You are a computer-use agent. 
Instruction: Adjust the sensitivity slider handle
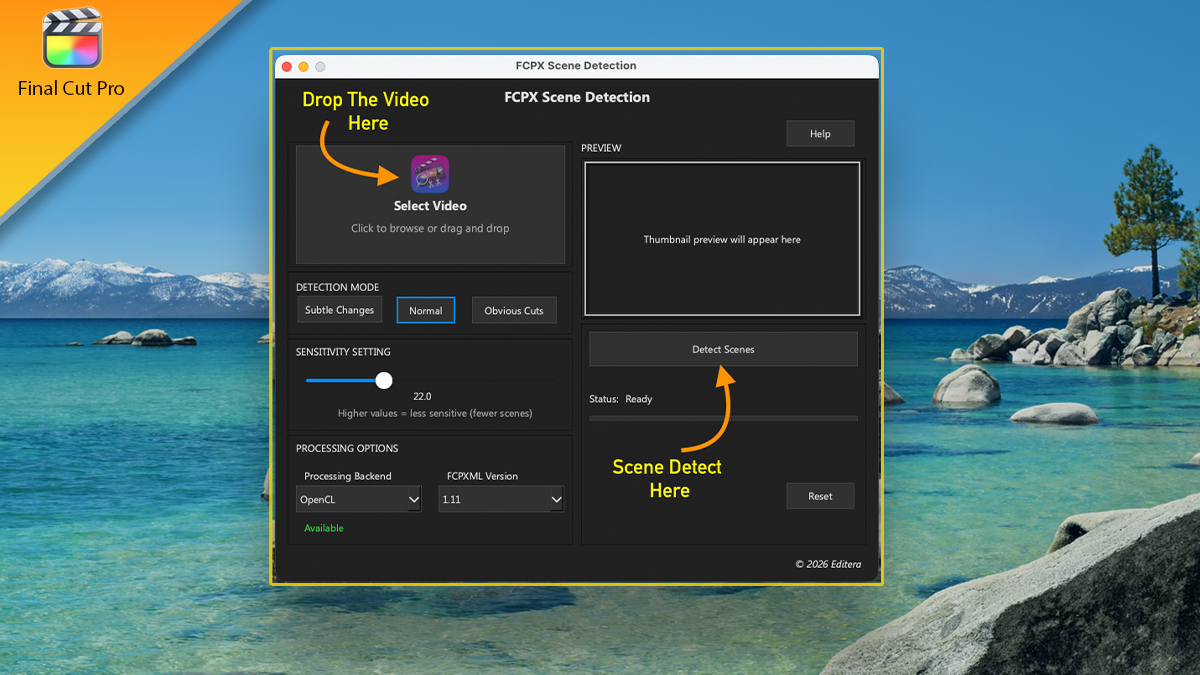[383, 381]
